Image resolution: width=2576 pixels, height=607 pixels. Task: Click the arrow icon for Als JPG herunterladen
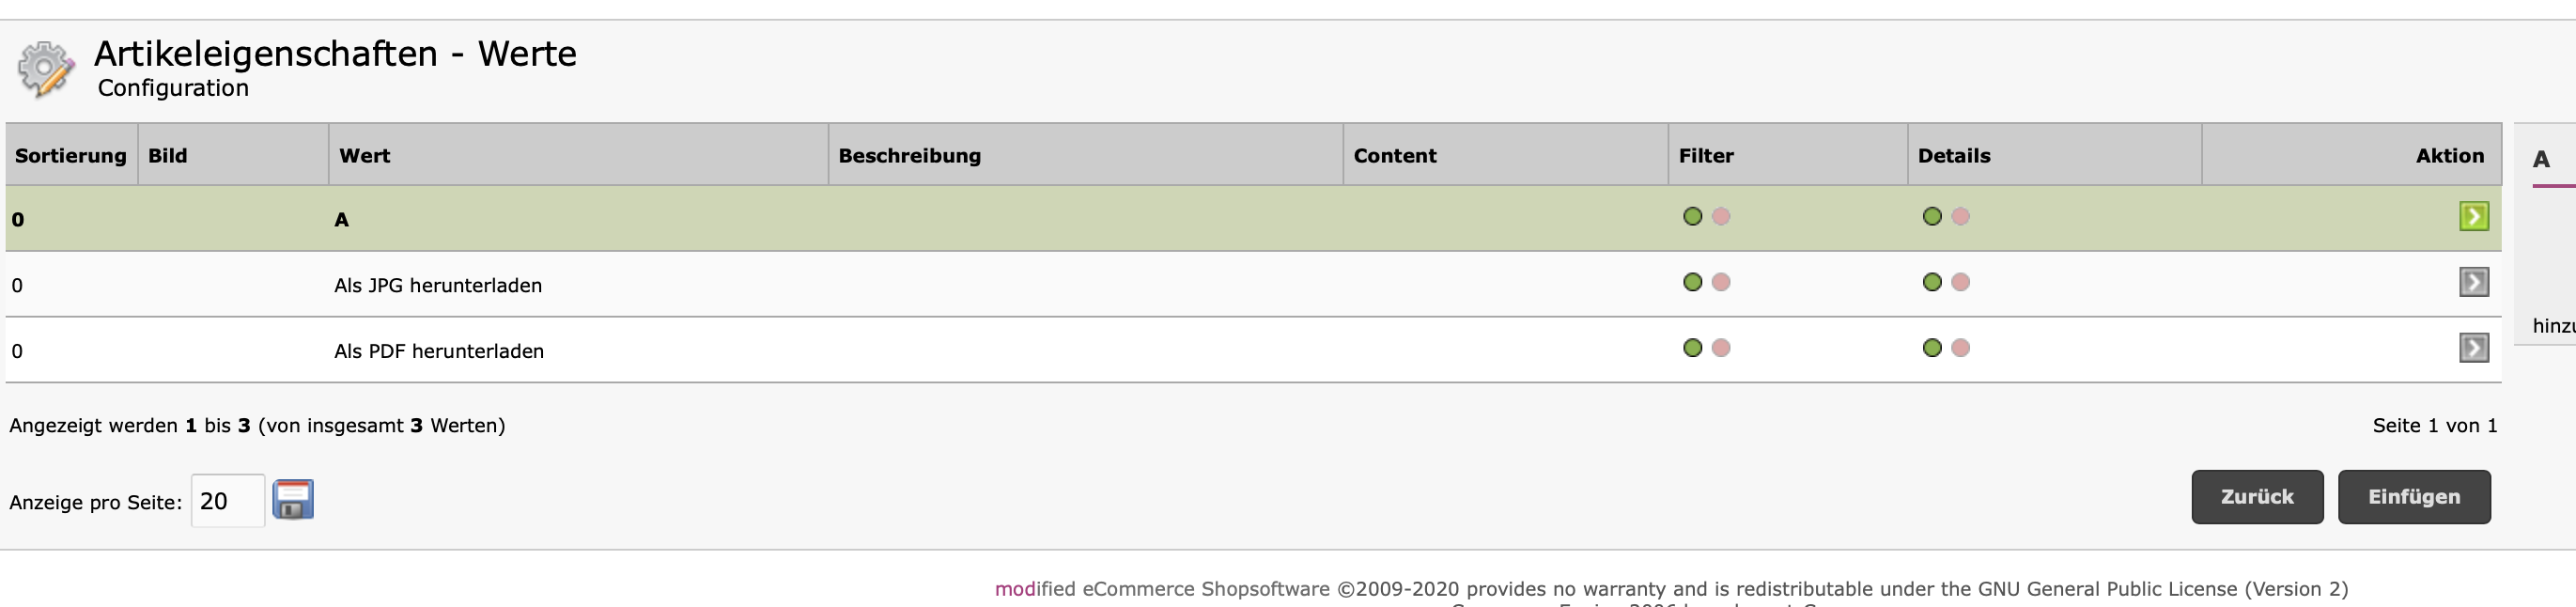[x=2473, y=282]
